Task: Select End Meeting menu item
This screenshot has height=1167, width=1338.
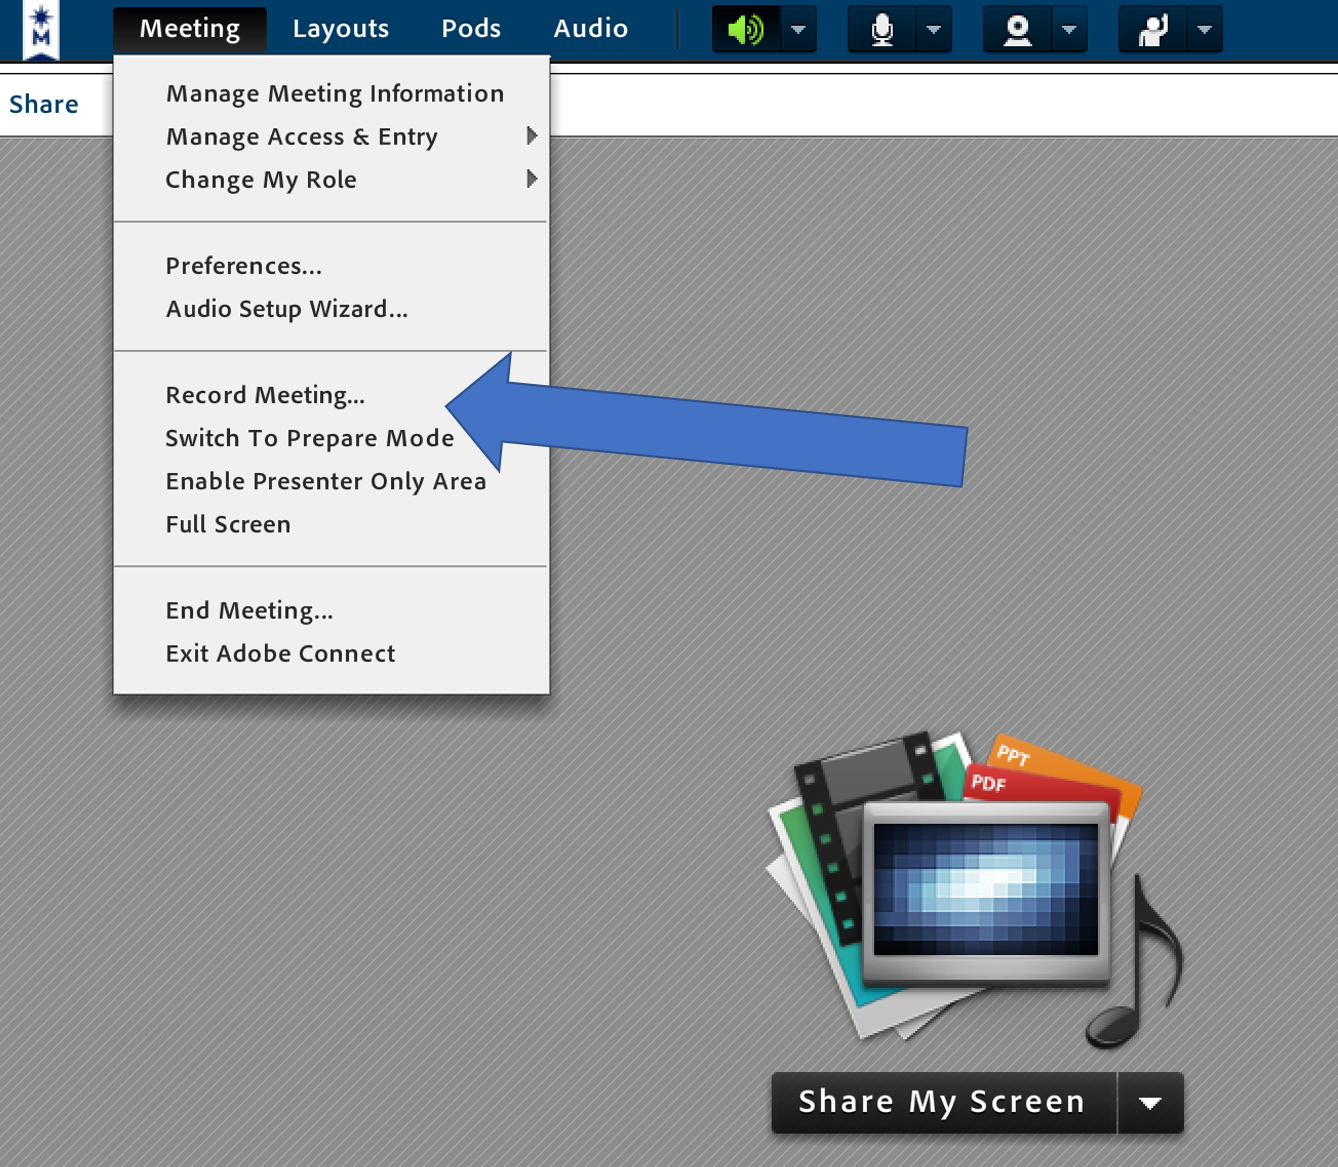Action: click(249, 610)
